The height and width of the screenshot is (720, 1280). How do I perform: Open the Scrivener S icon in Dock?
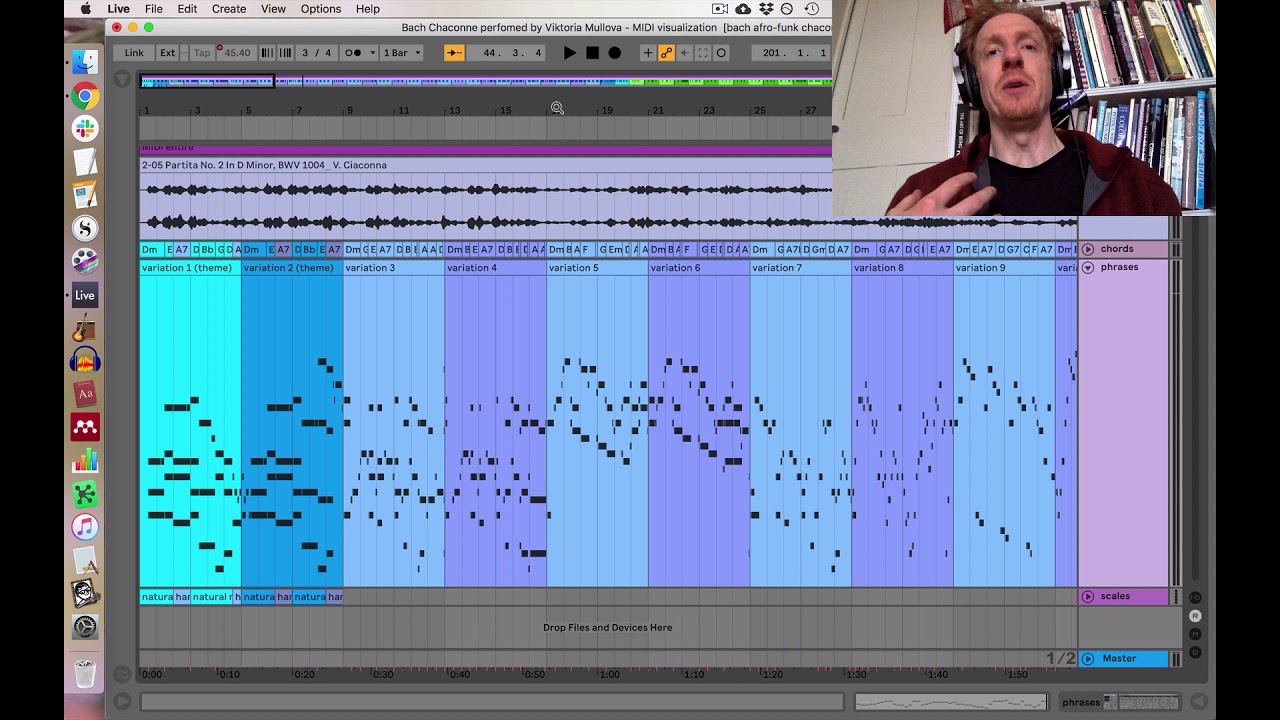tap(85, 229)
